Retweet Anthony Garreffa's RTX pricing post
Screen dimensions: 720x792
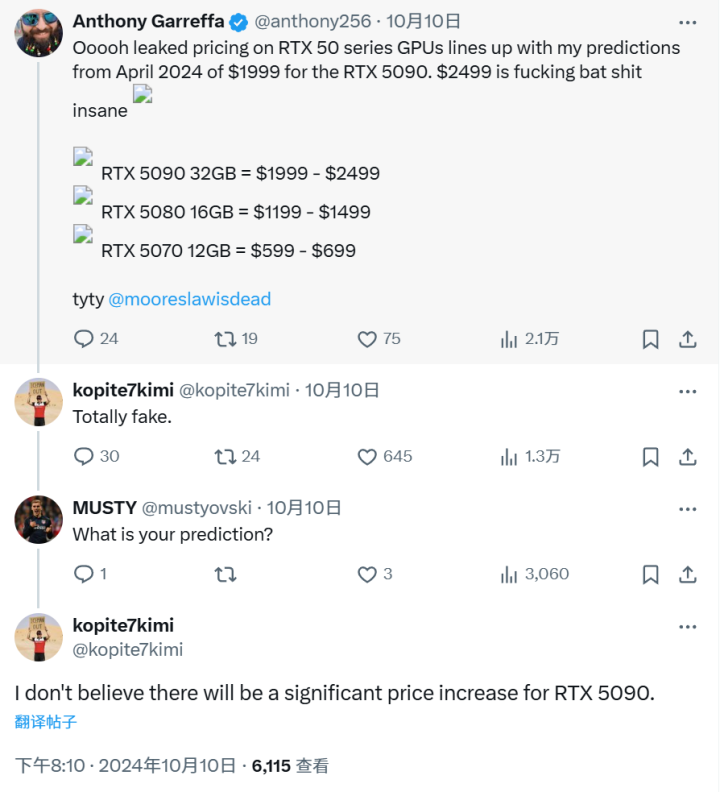226,339
